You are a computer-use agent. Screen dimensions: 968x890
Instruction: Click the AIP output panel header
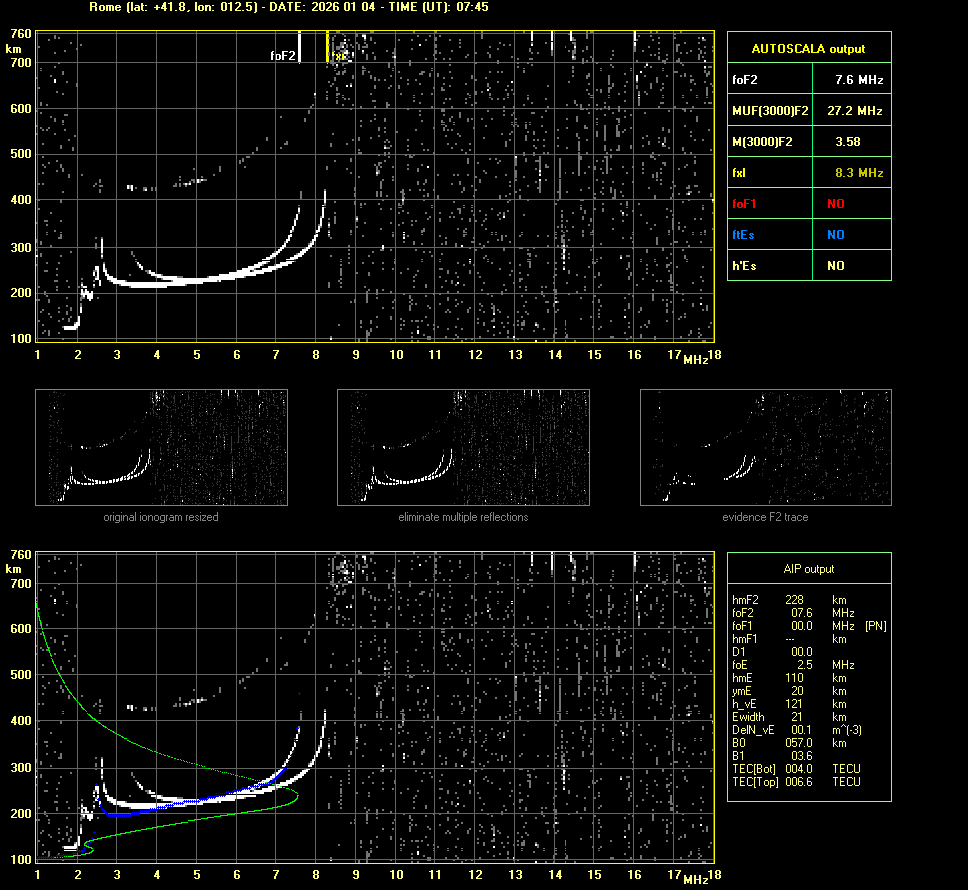pyautogui.click(x=808, y=569)
